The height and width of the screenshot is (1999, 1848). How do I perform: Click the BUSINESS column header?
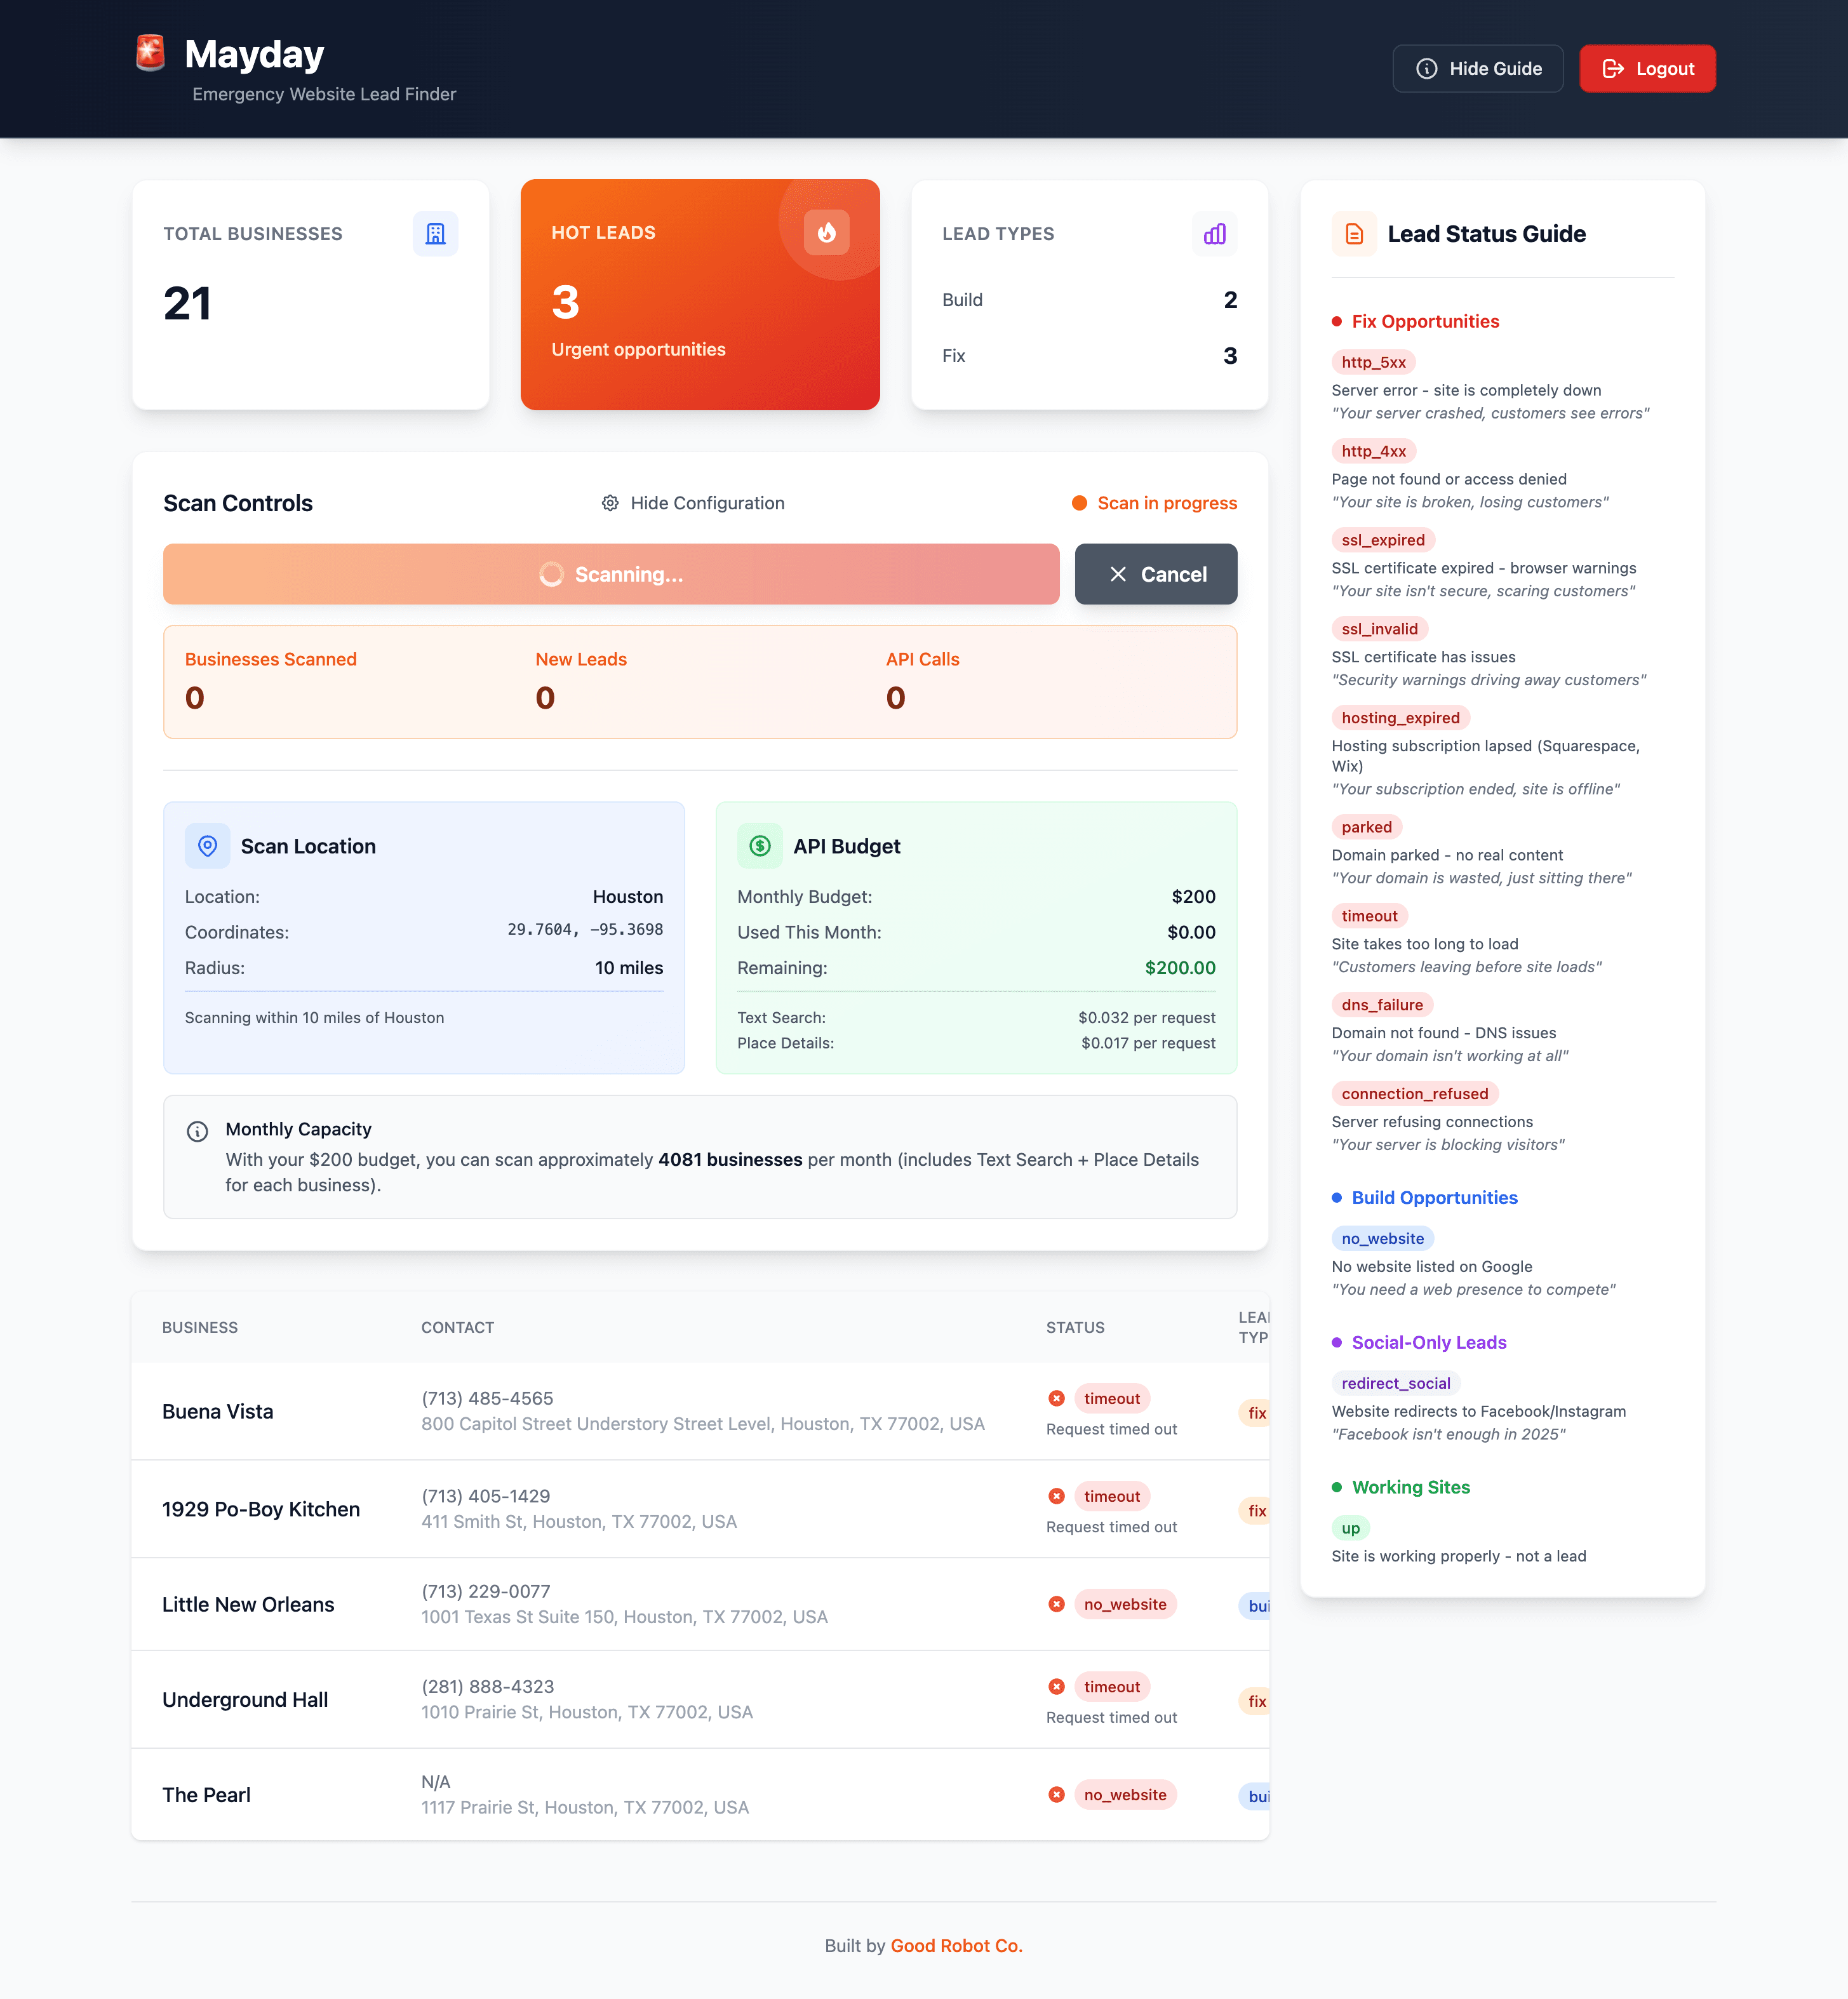point(200,1327)
